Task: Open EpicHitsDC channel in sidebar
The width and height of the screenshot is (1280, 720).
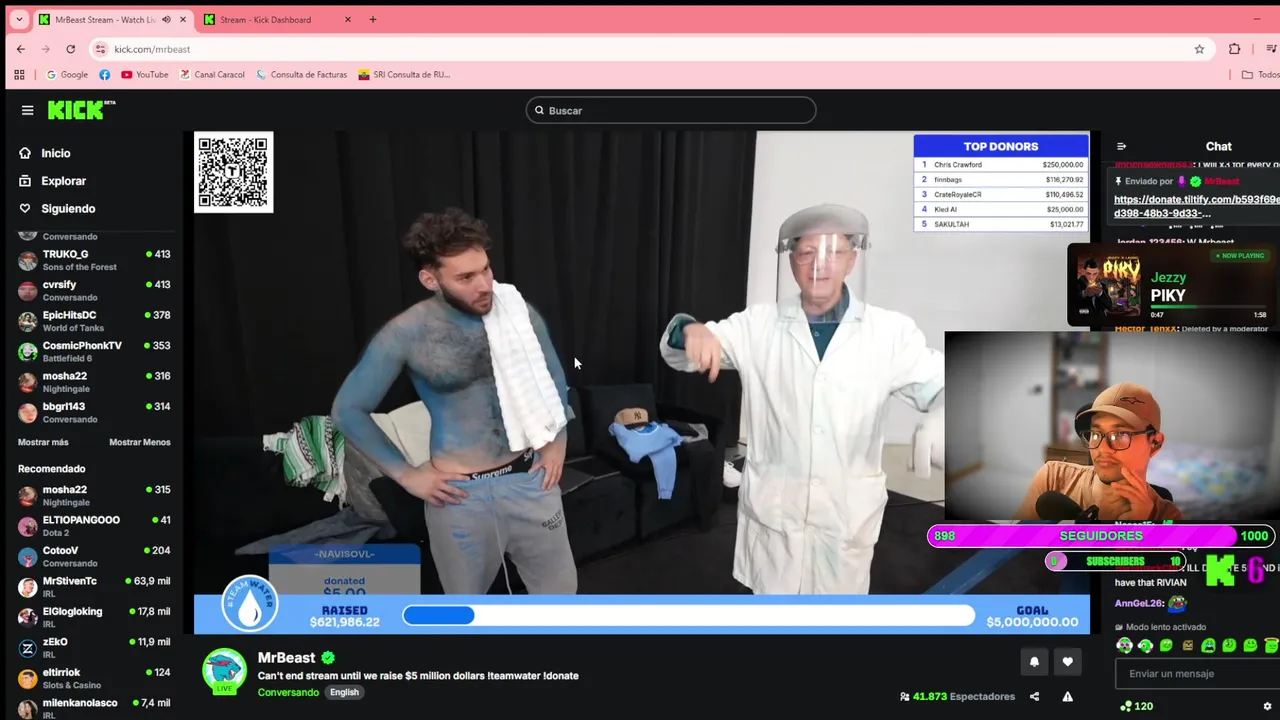Action: tap(94, 321)
